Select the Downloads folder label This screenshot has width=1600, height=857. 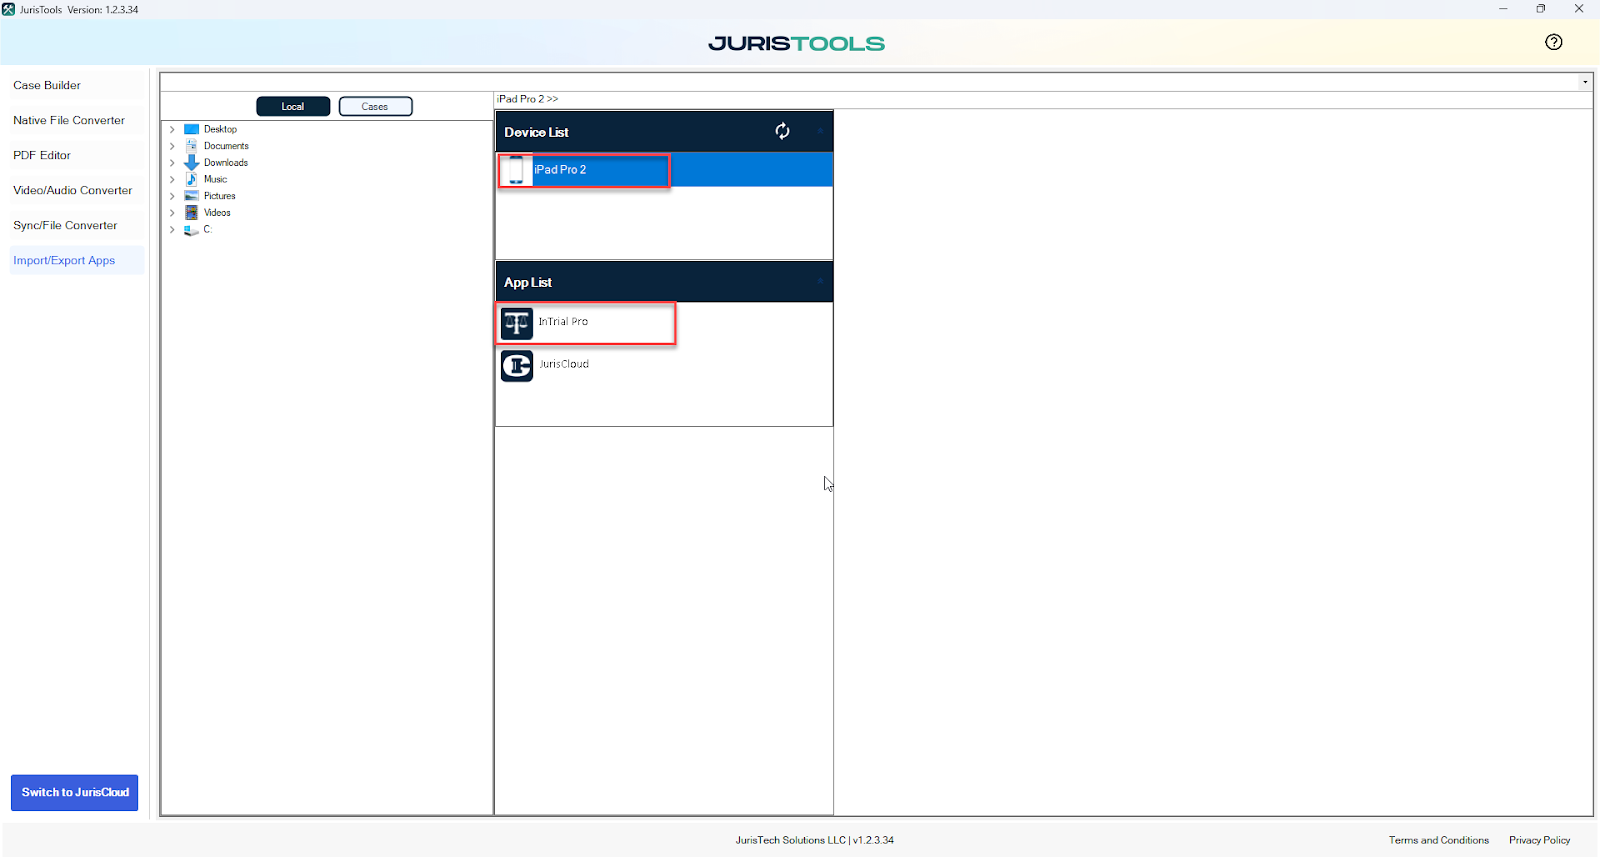pyautogui.click(x=226, y=162)
